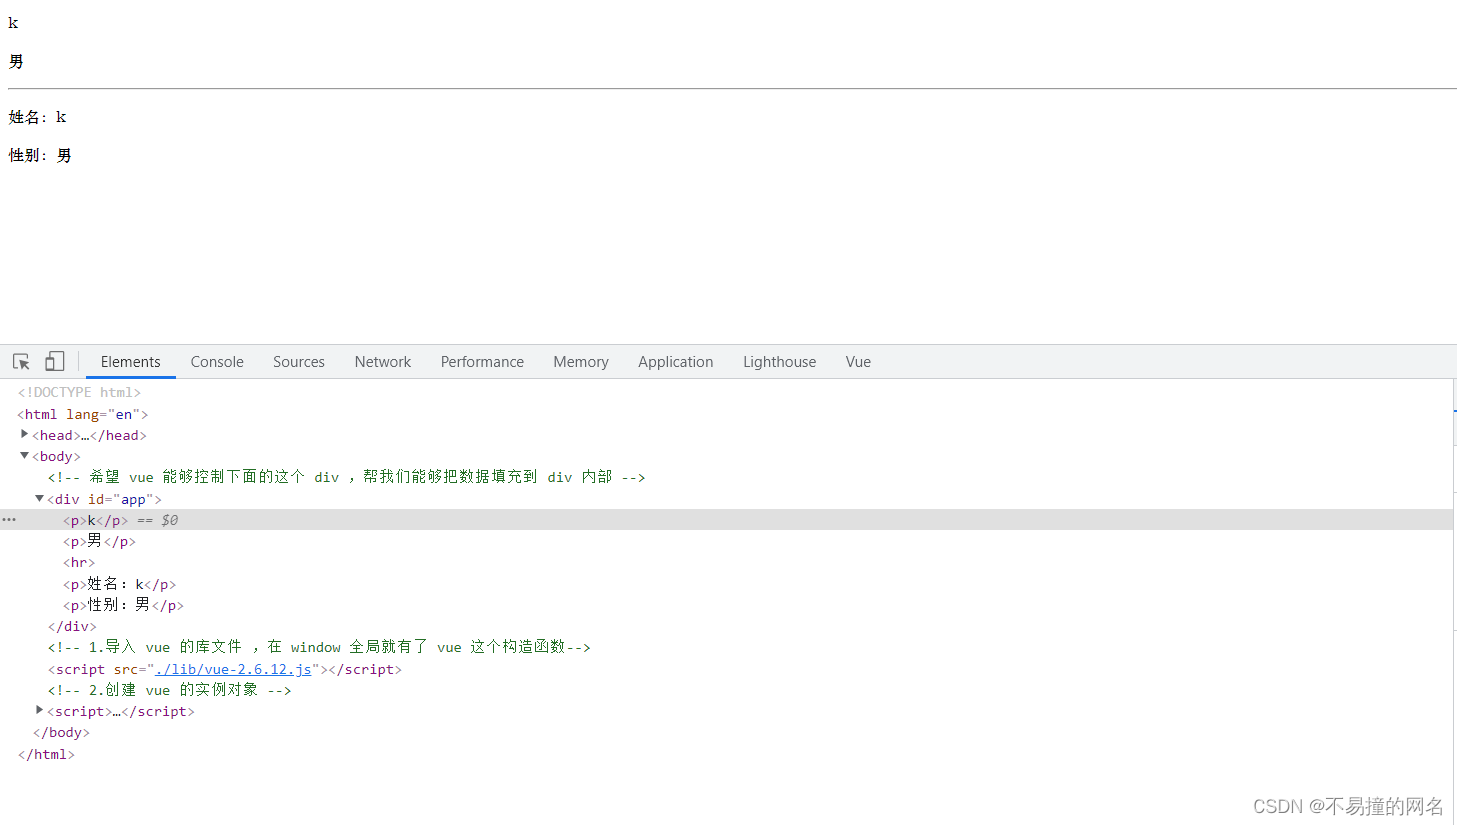1457x825 pixels.
Task: Expand the head element node
Action: 25,434
